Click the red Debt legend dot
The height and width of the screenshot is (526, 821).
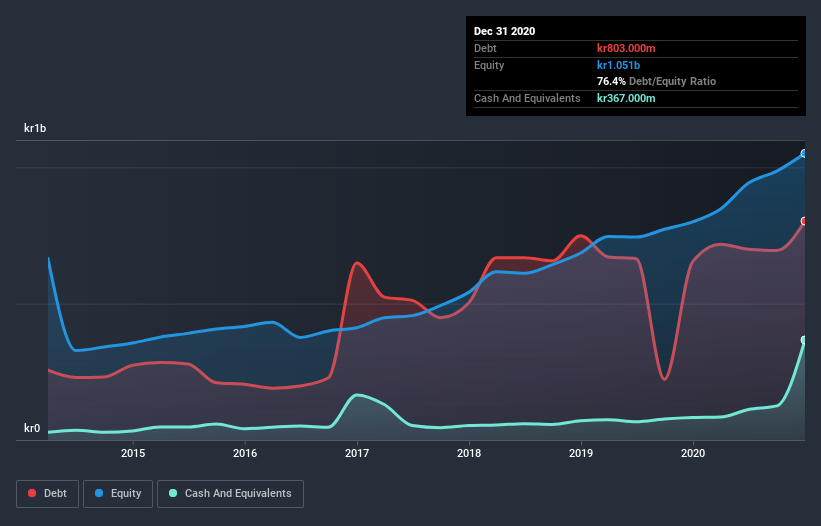pos(32,493)
